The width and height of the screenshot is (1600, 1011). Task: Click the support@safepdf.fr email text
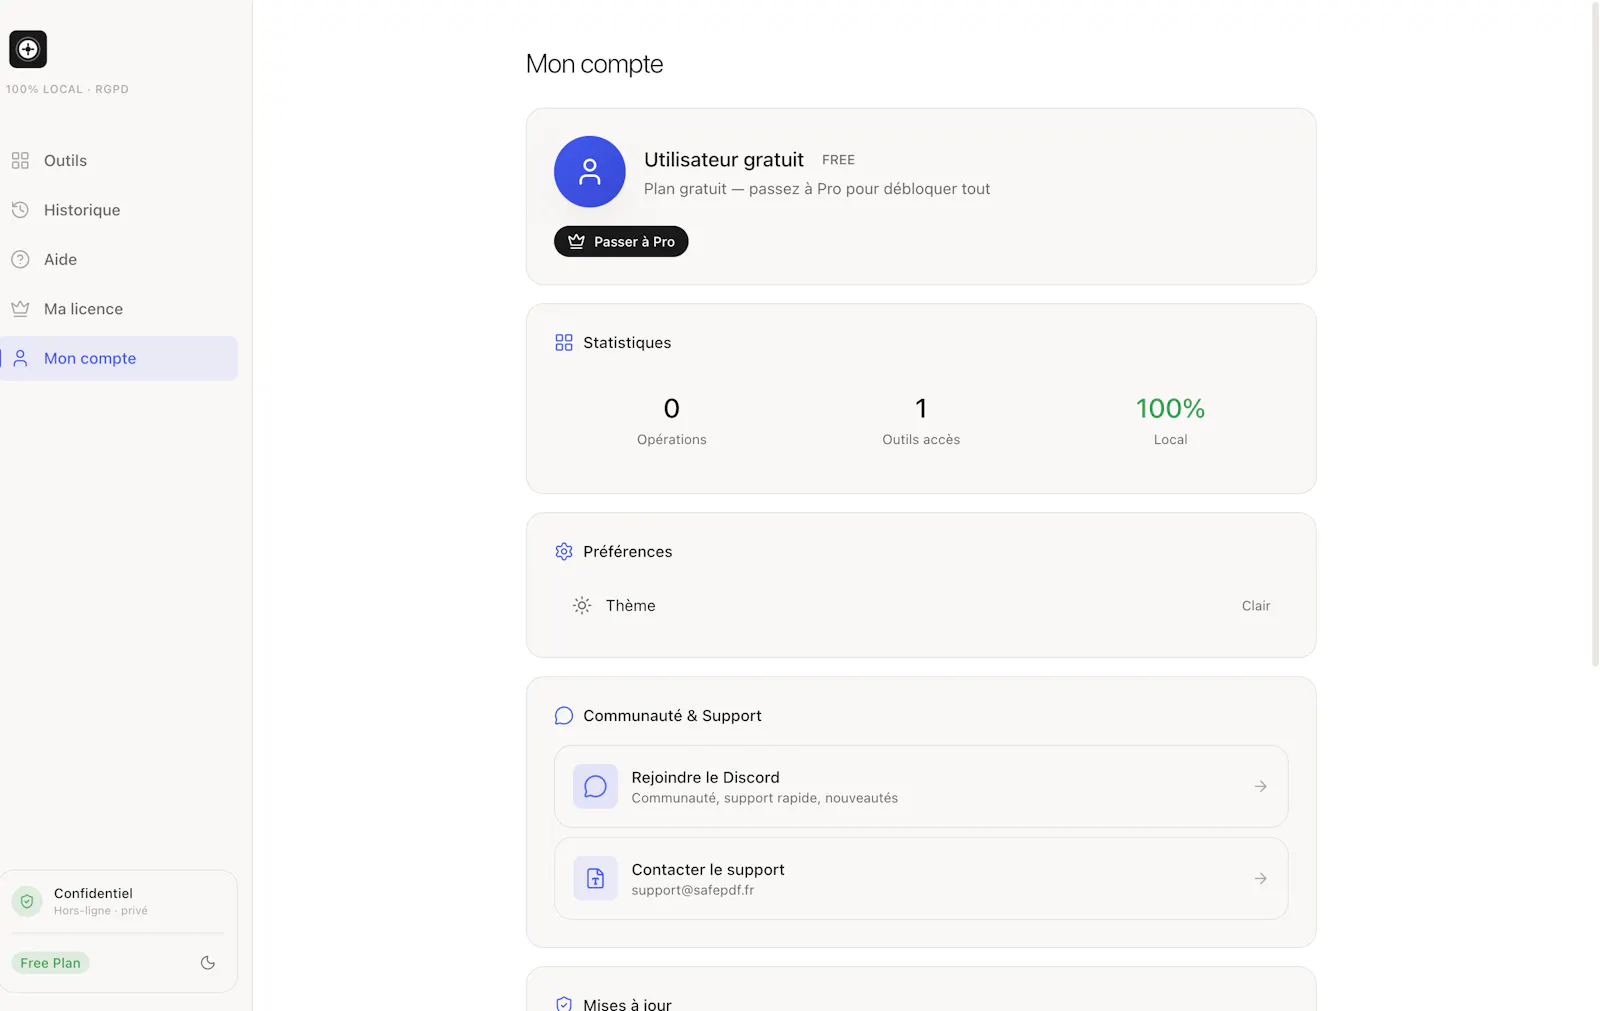(693, 890)
